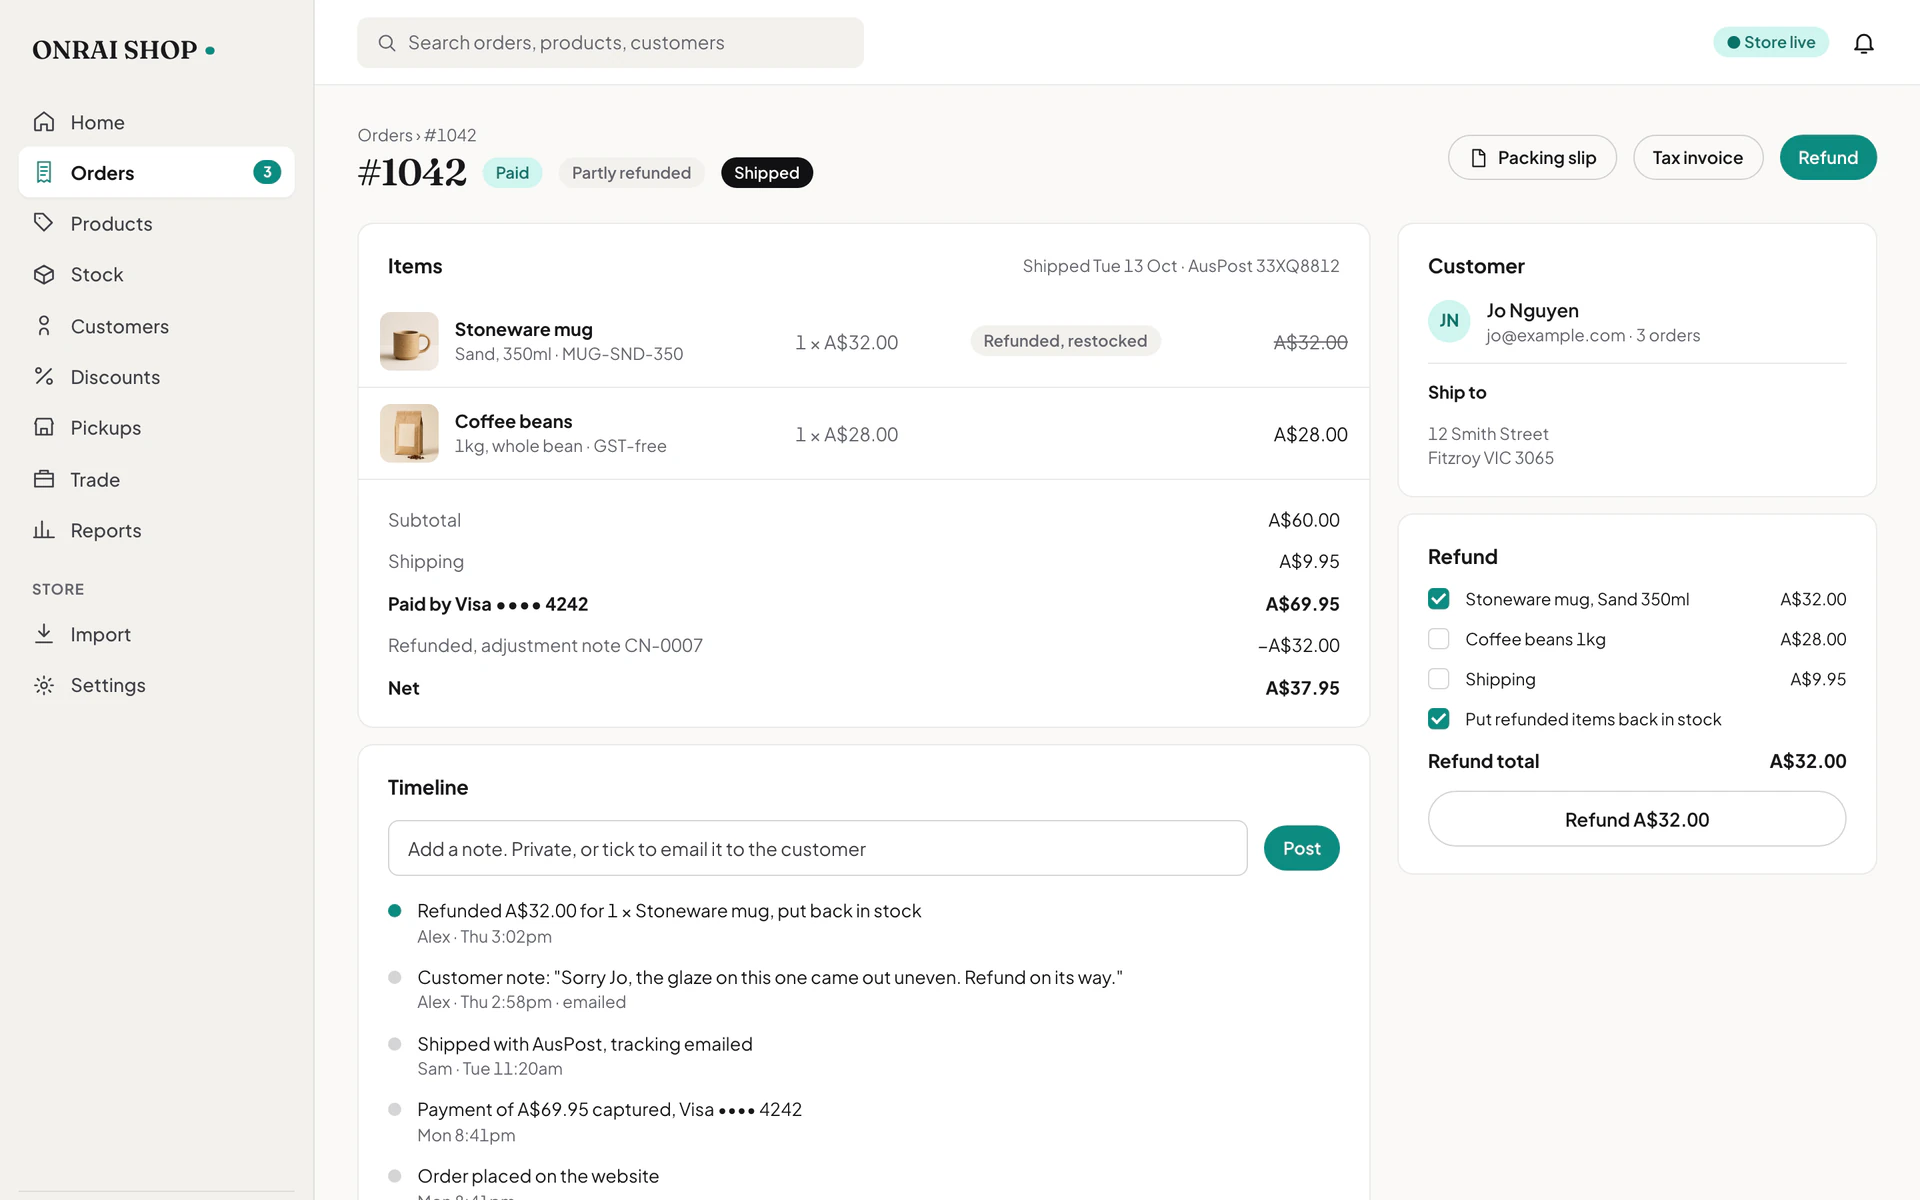
Task: Click timeline entry 'Shipped with AusPost, tracking emailed'
Action: (585, 1044)
